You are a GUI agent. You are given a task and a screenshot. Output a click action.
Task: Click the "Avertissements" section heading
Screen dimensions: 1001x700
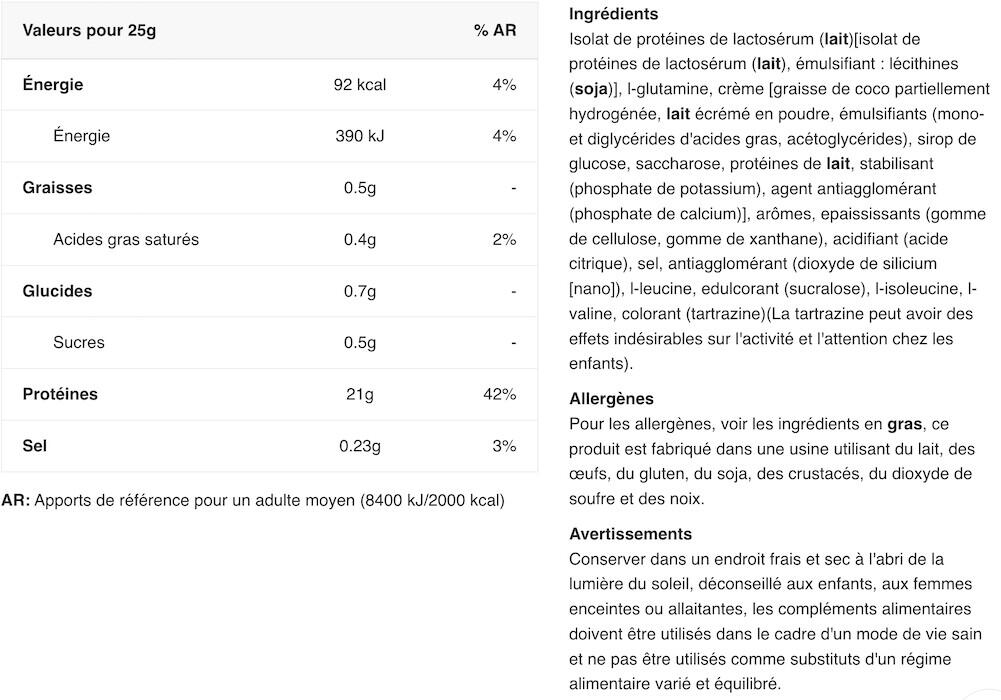(x=630, y=534)
